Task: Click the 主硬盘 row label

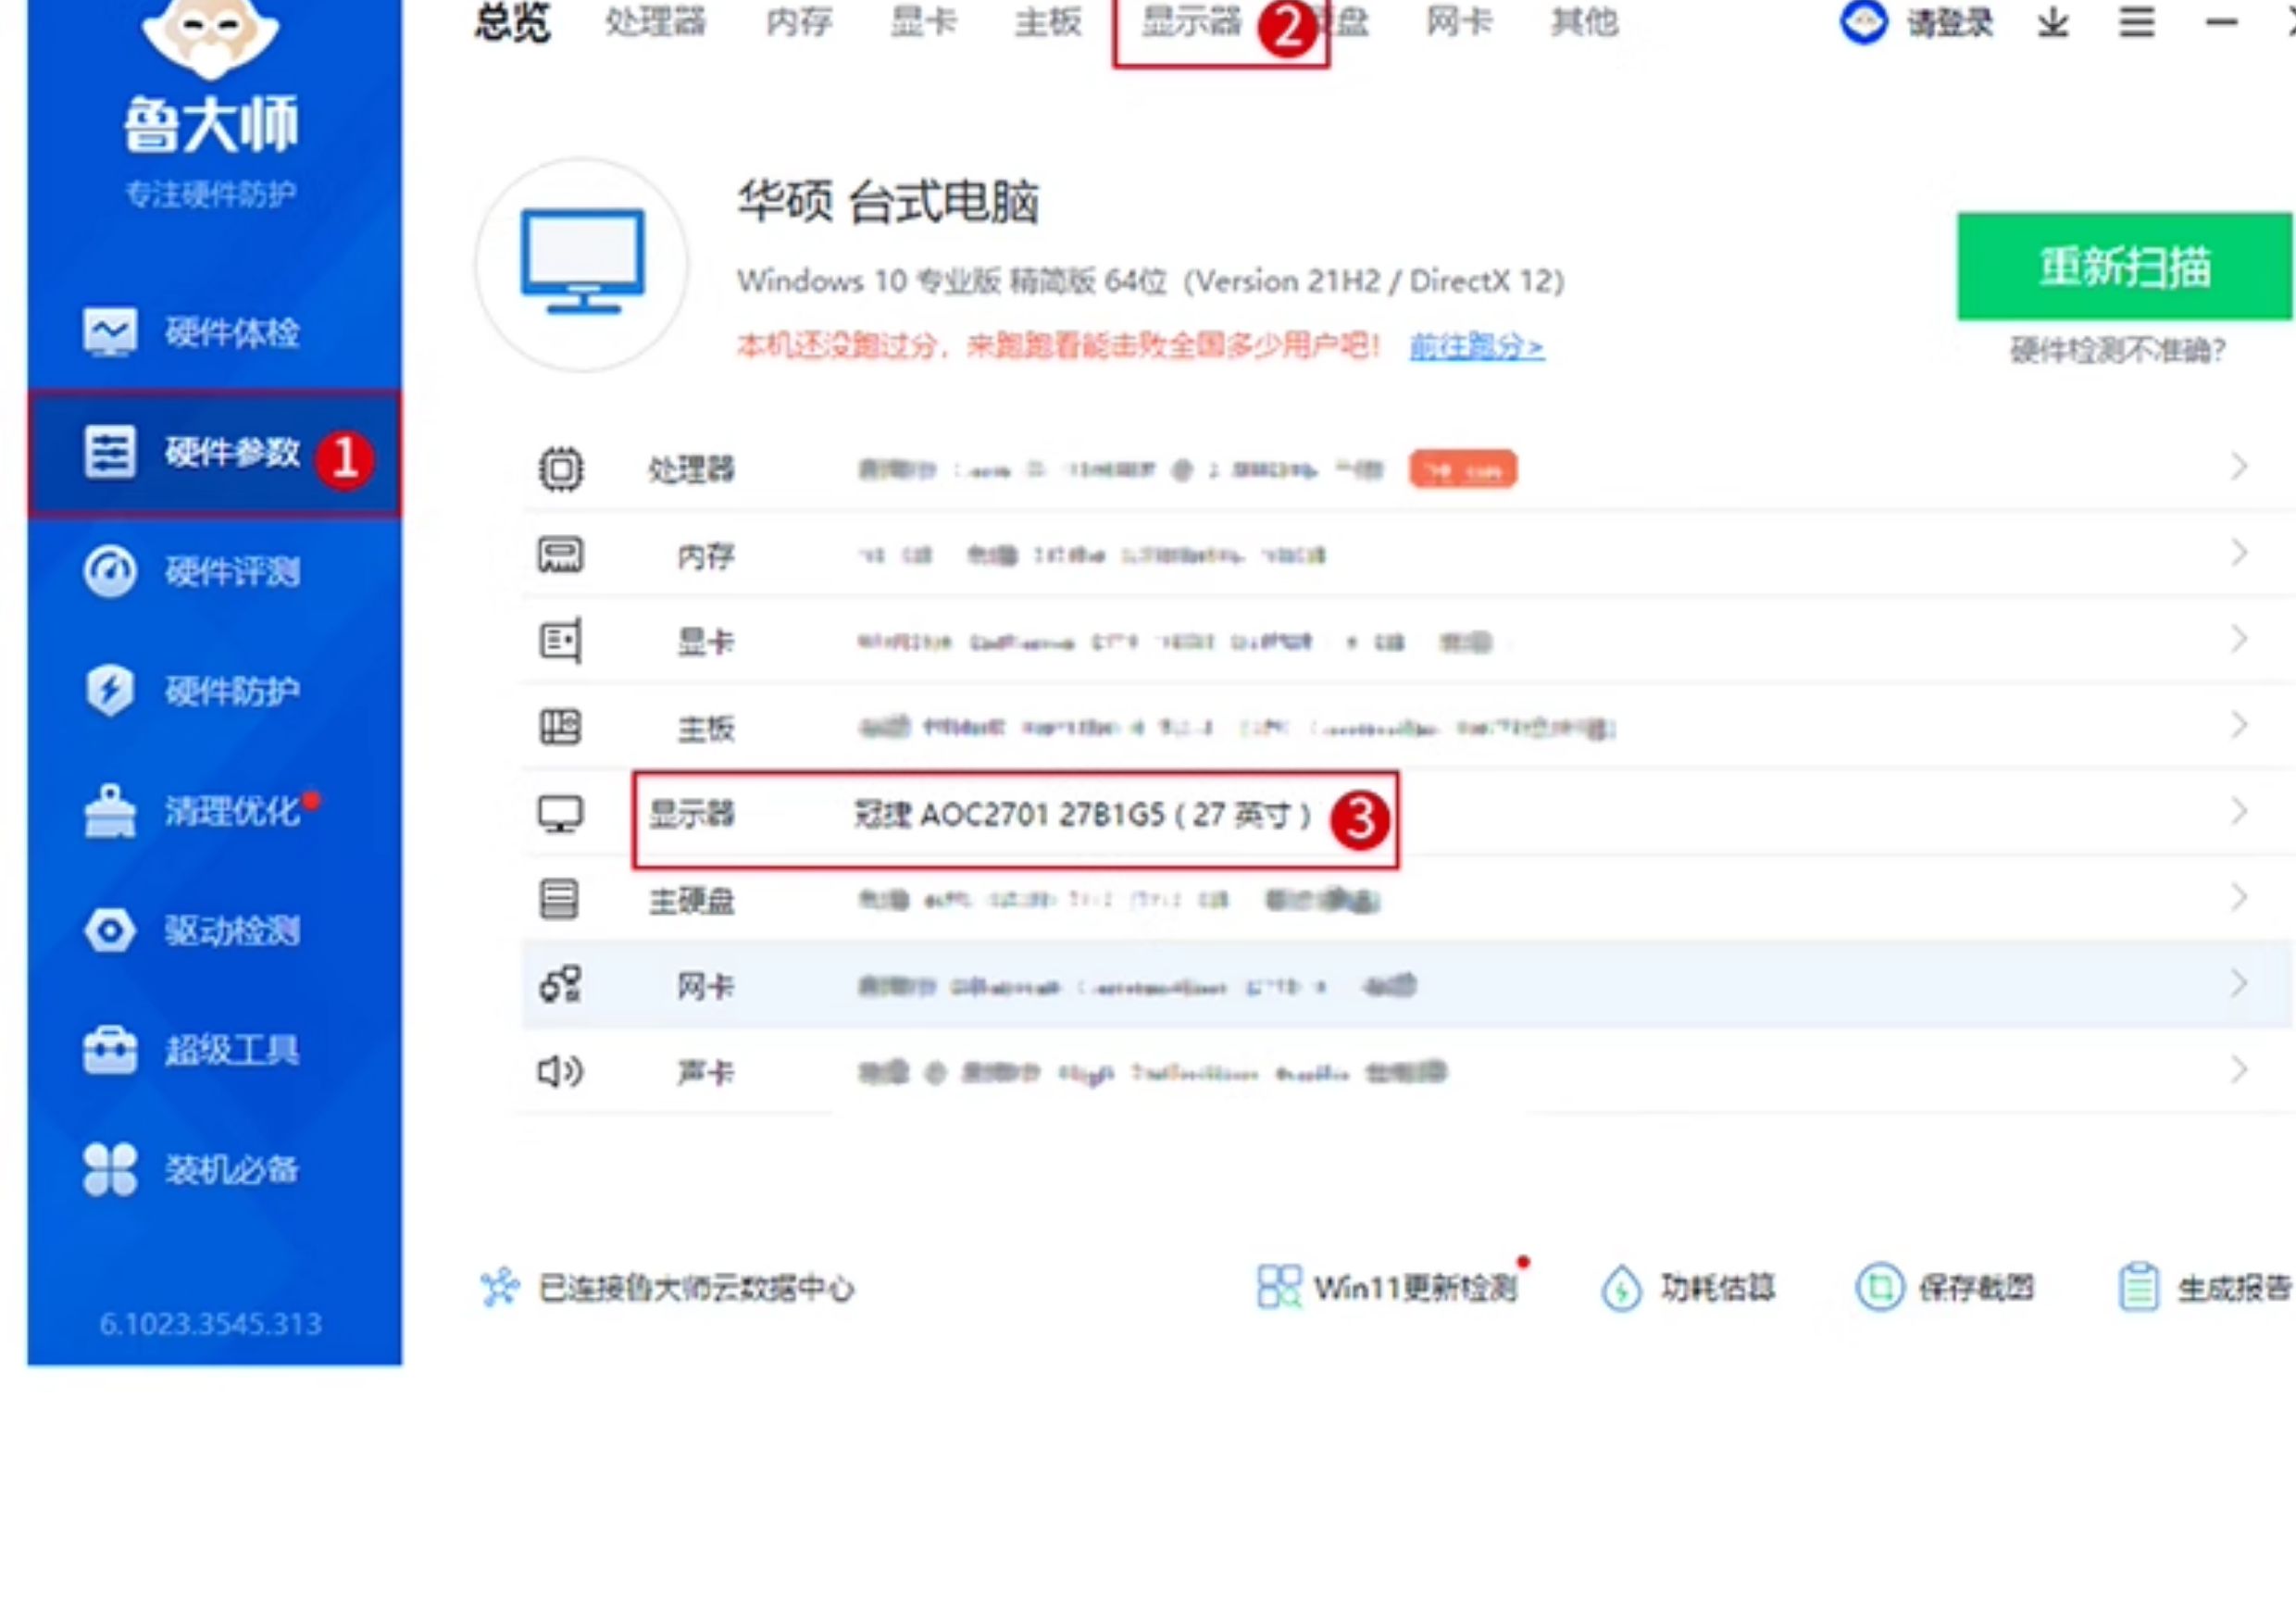Action: click(692, 901)
